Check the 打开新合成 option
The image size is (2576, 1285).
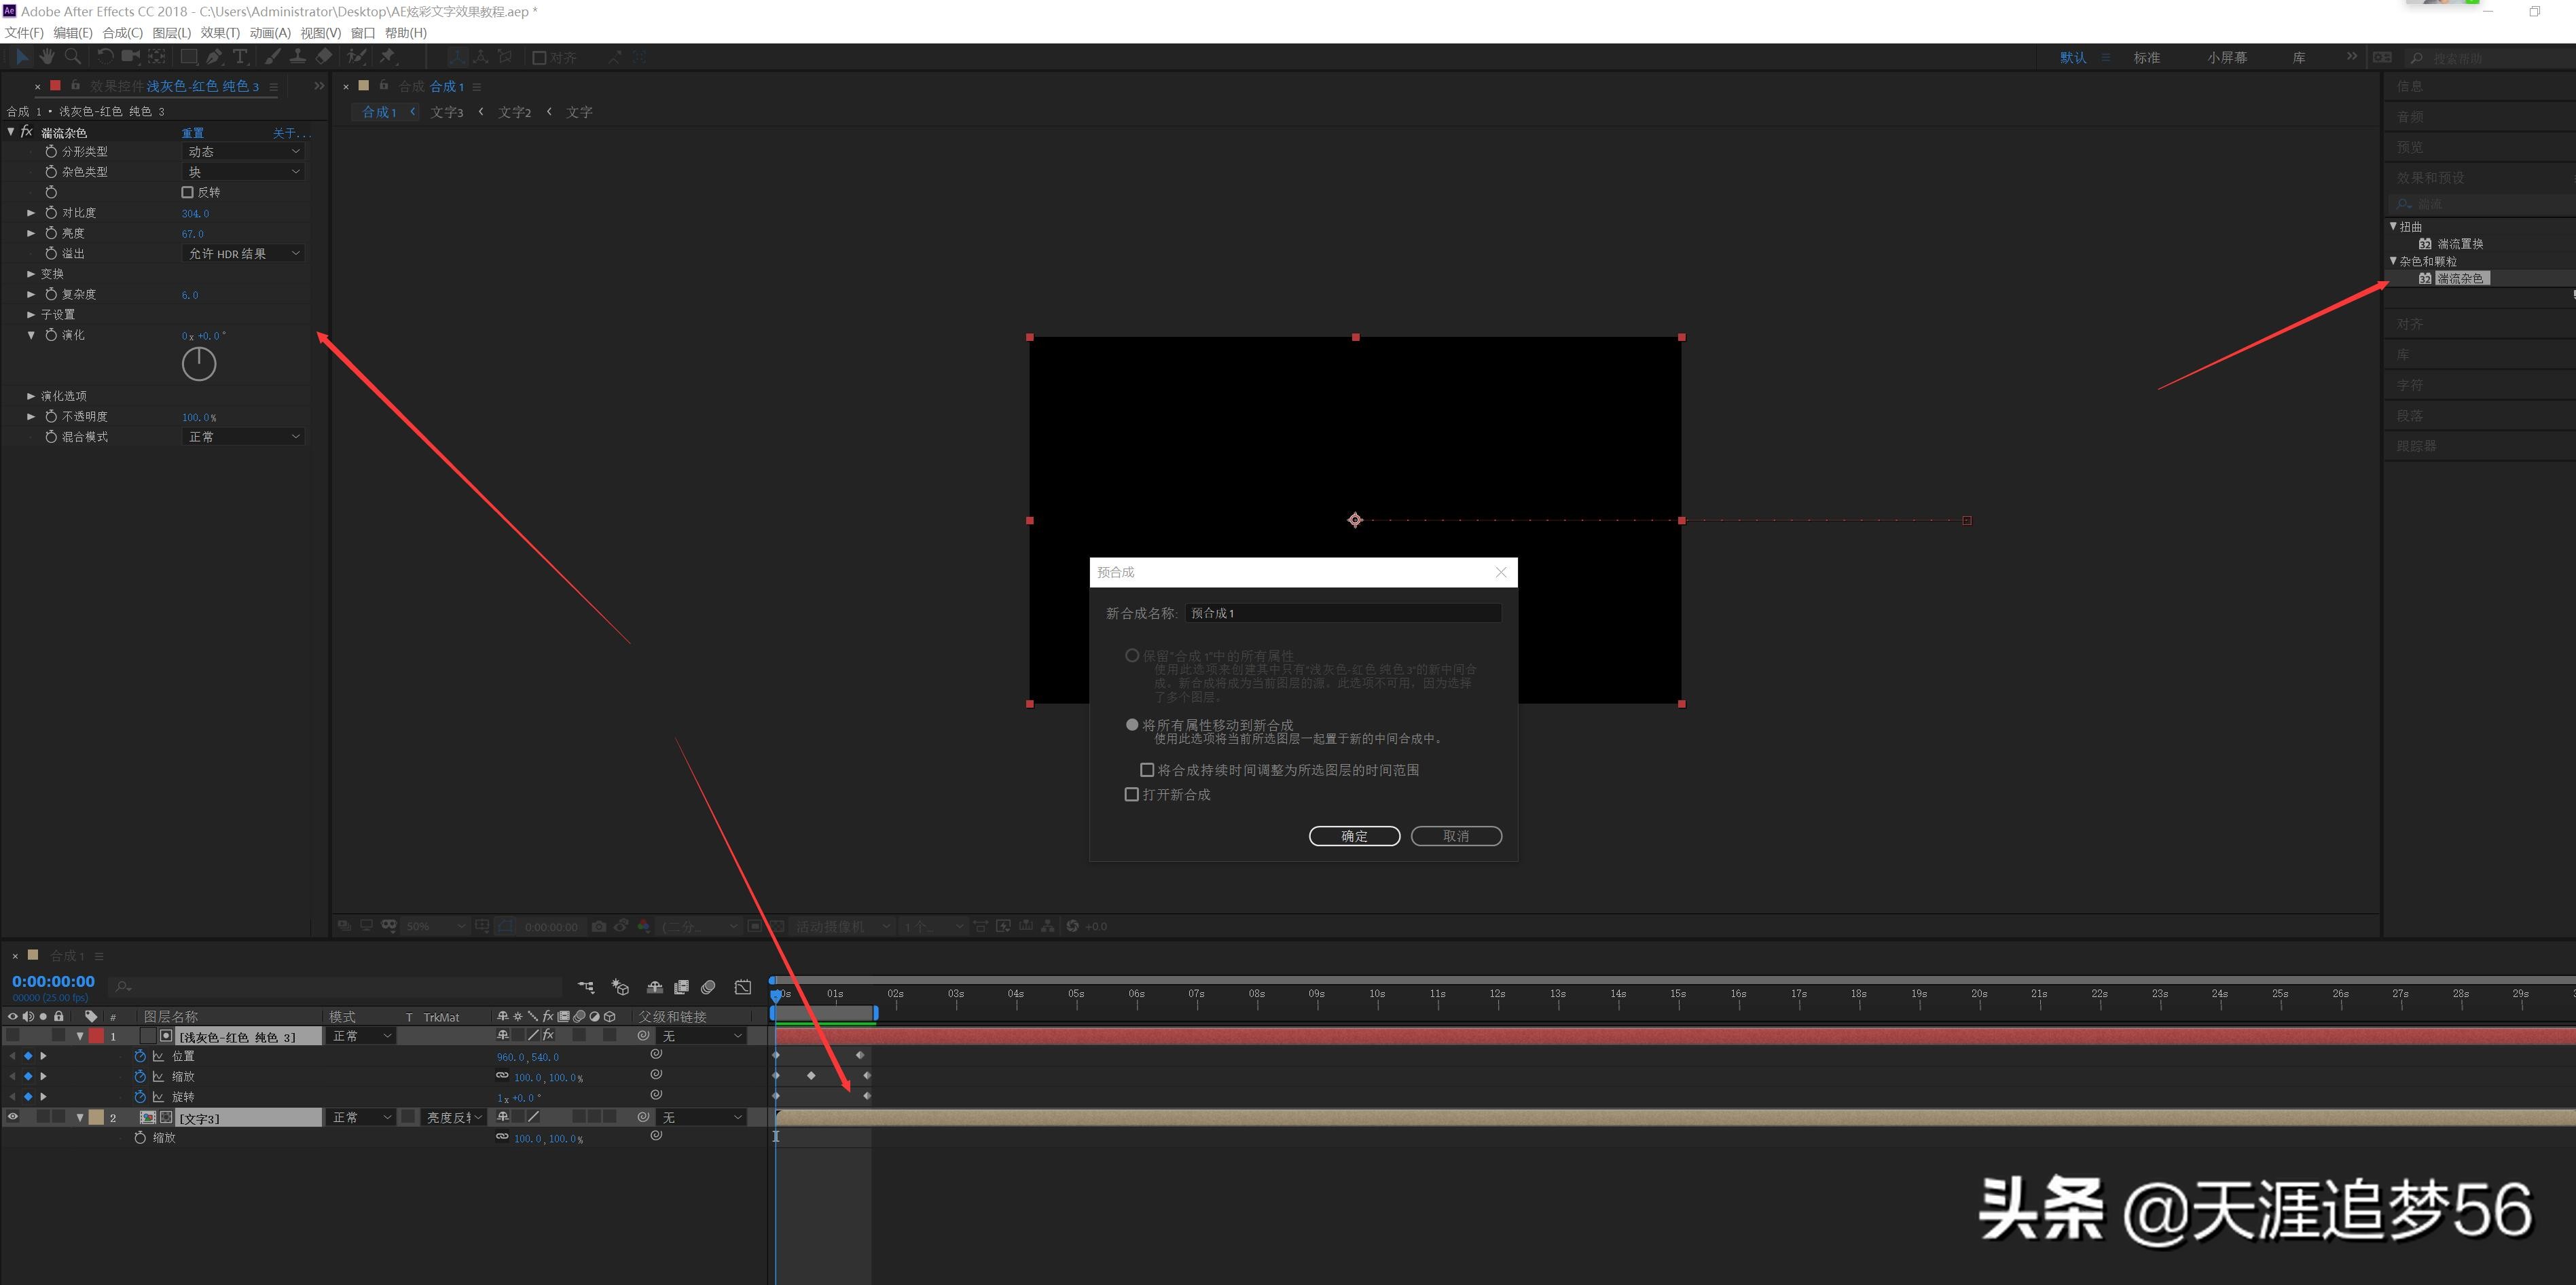coord(1132,794)
